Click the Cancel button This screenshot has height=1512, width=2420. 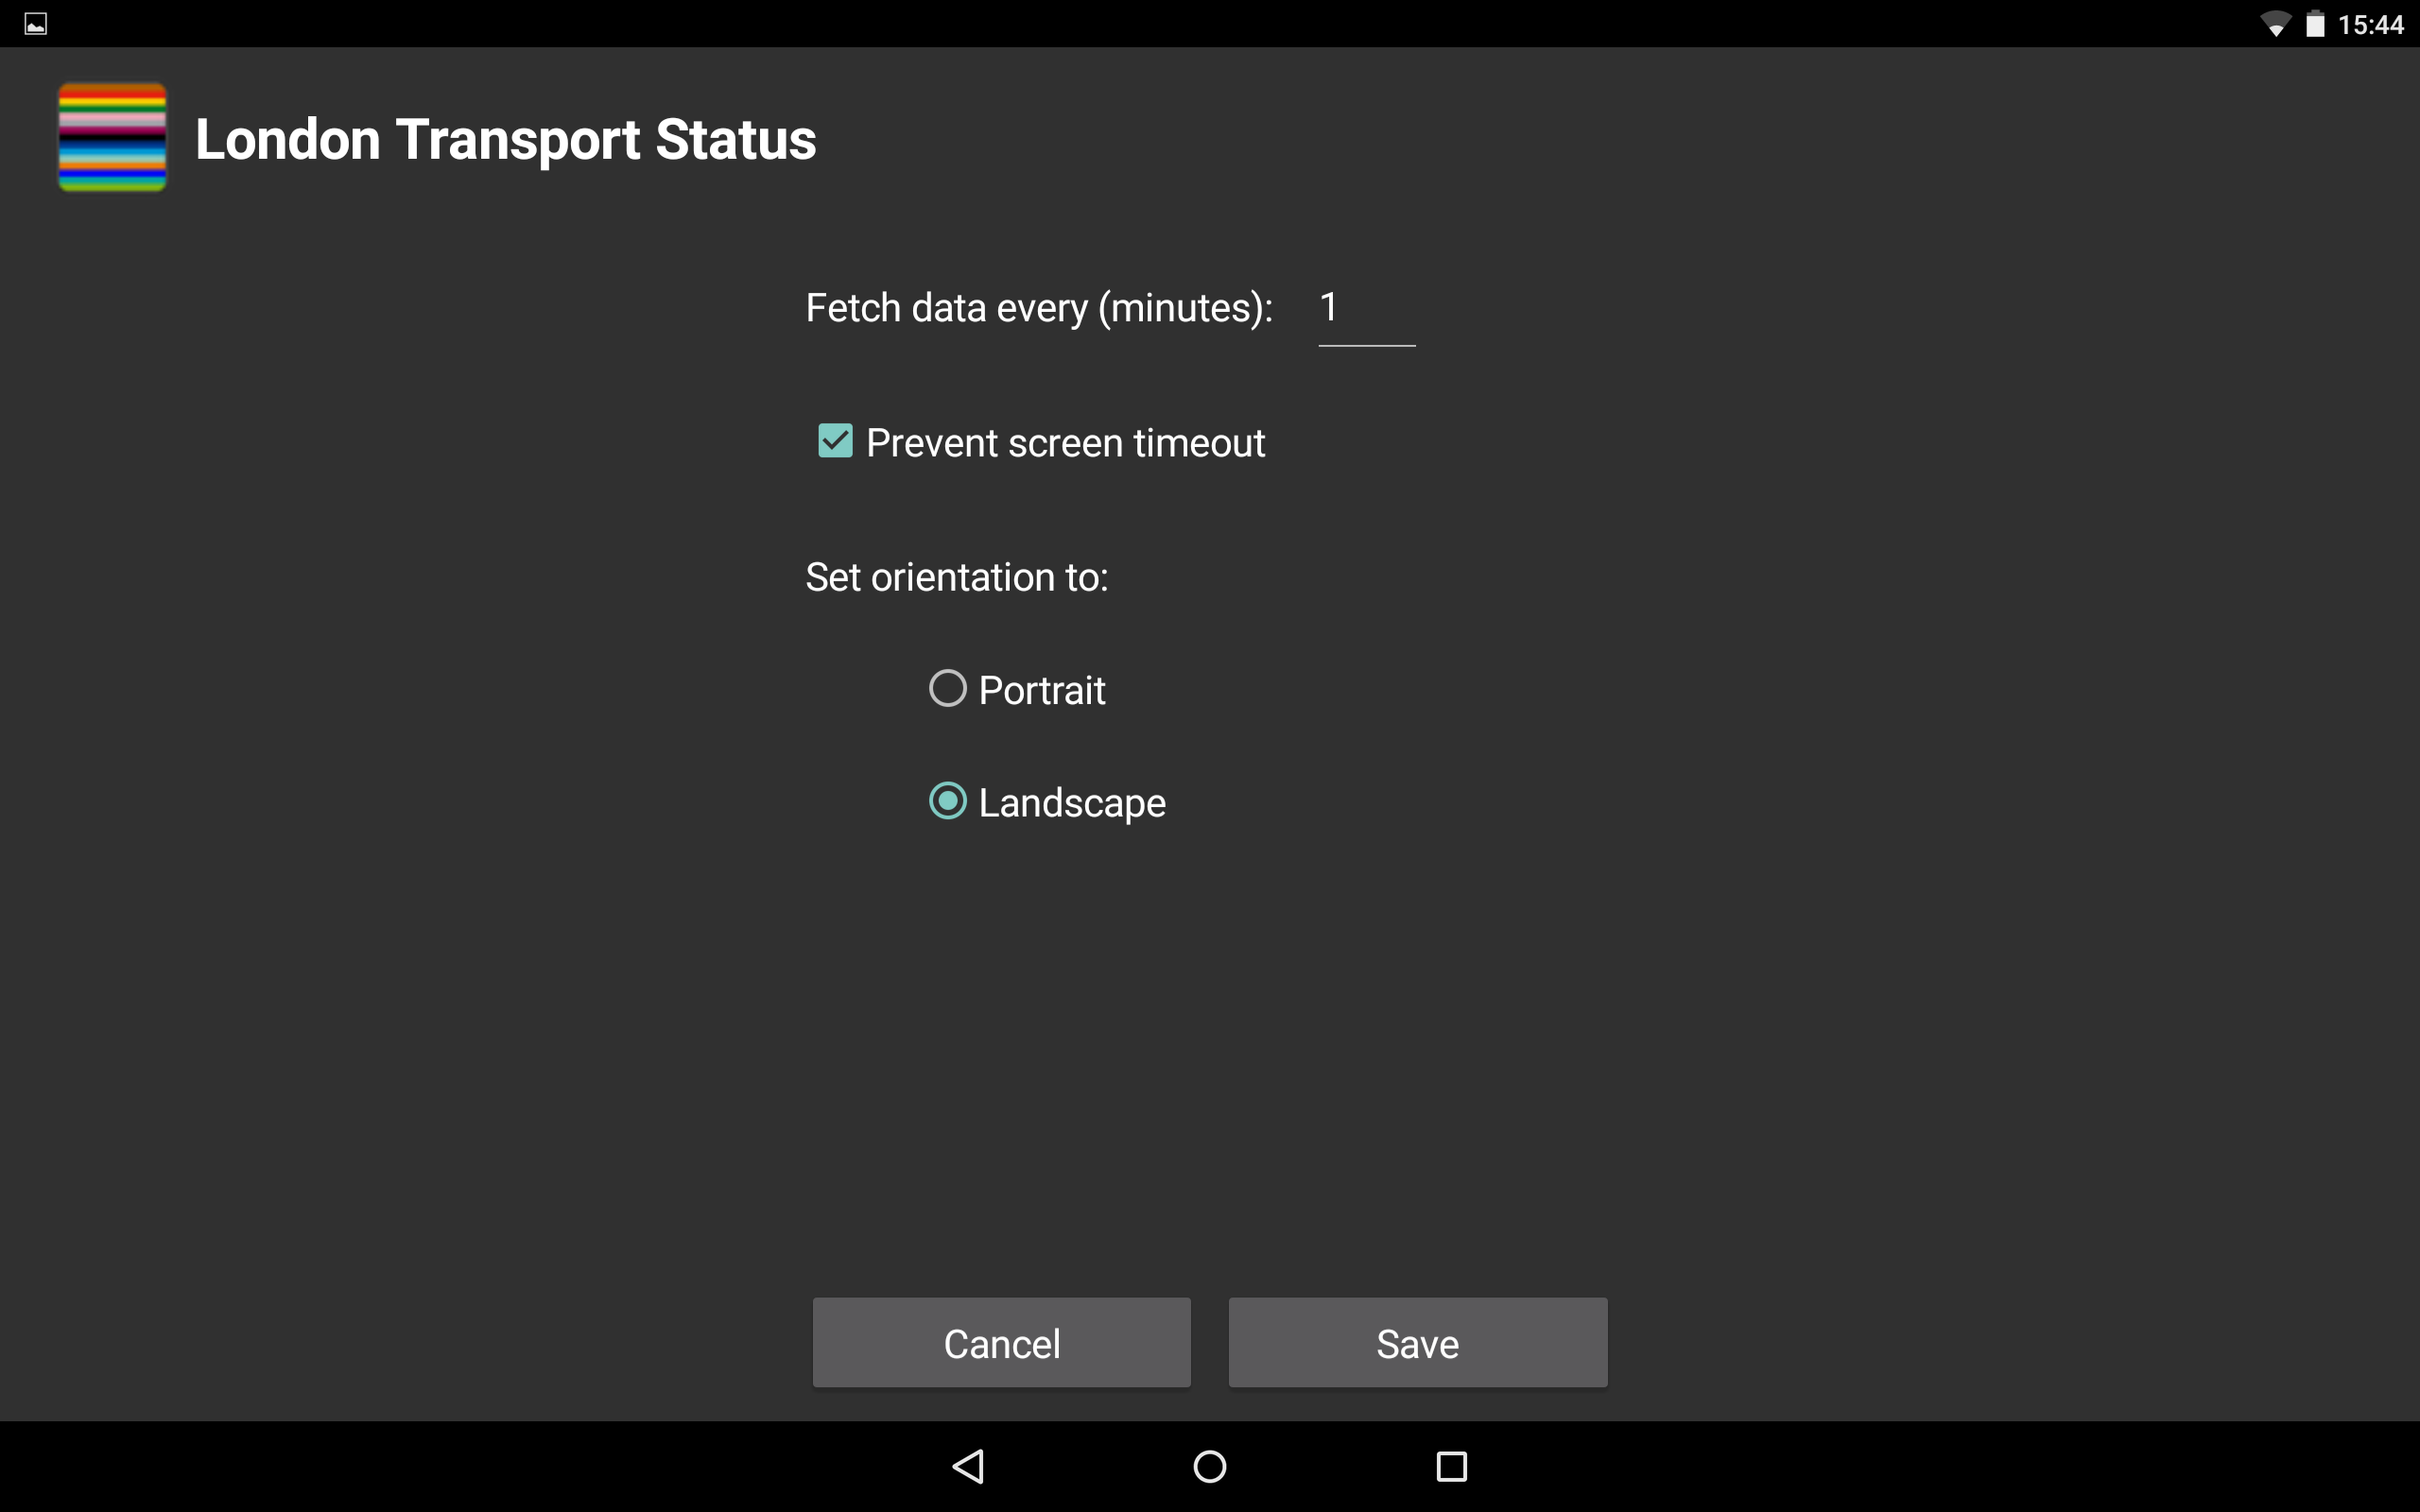click(x=1001, y=1342)
